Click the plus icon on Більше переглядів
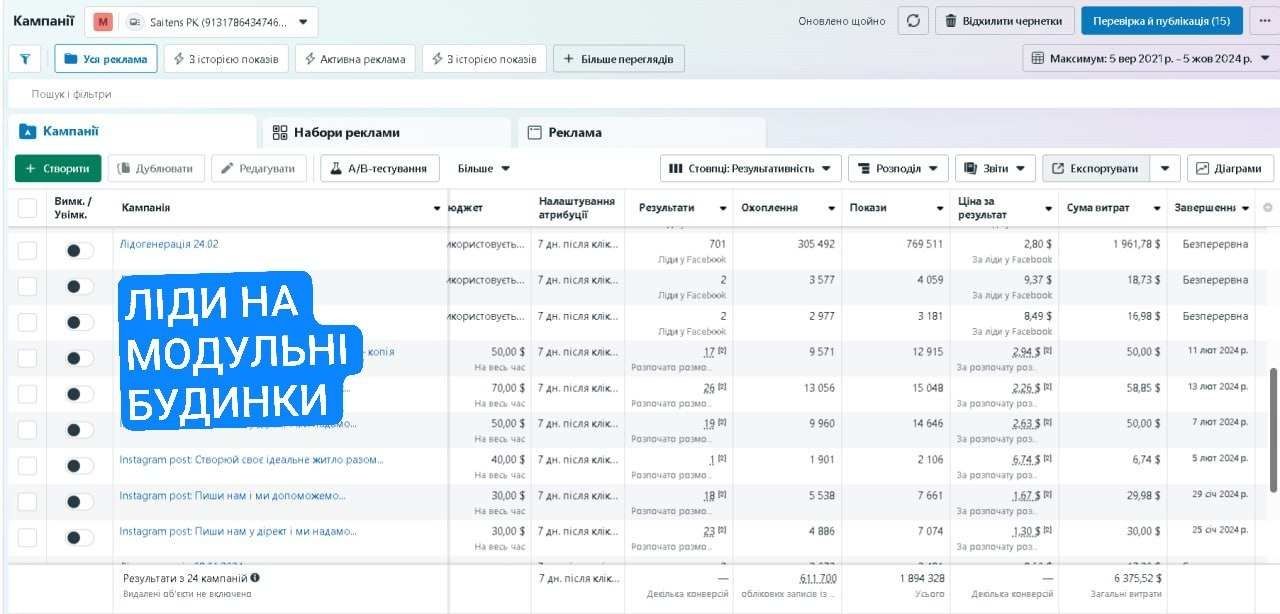 tap(569, 59)
